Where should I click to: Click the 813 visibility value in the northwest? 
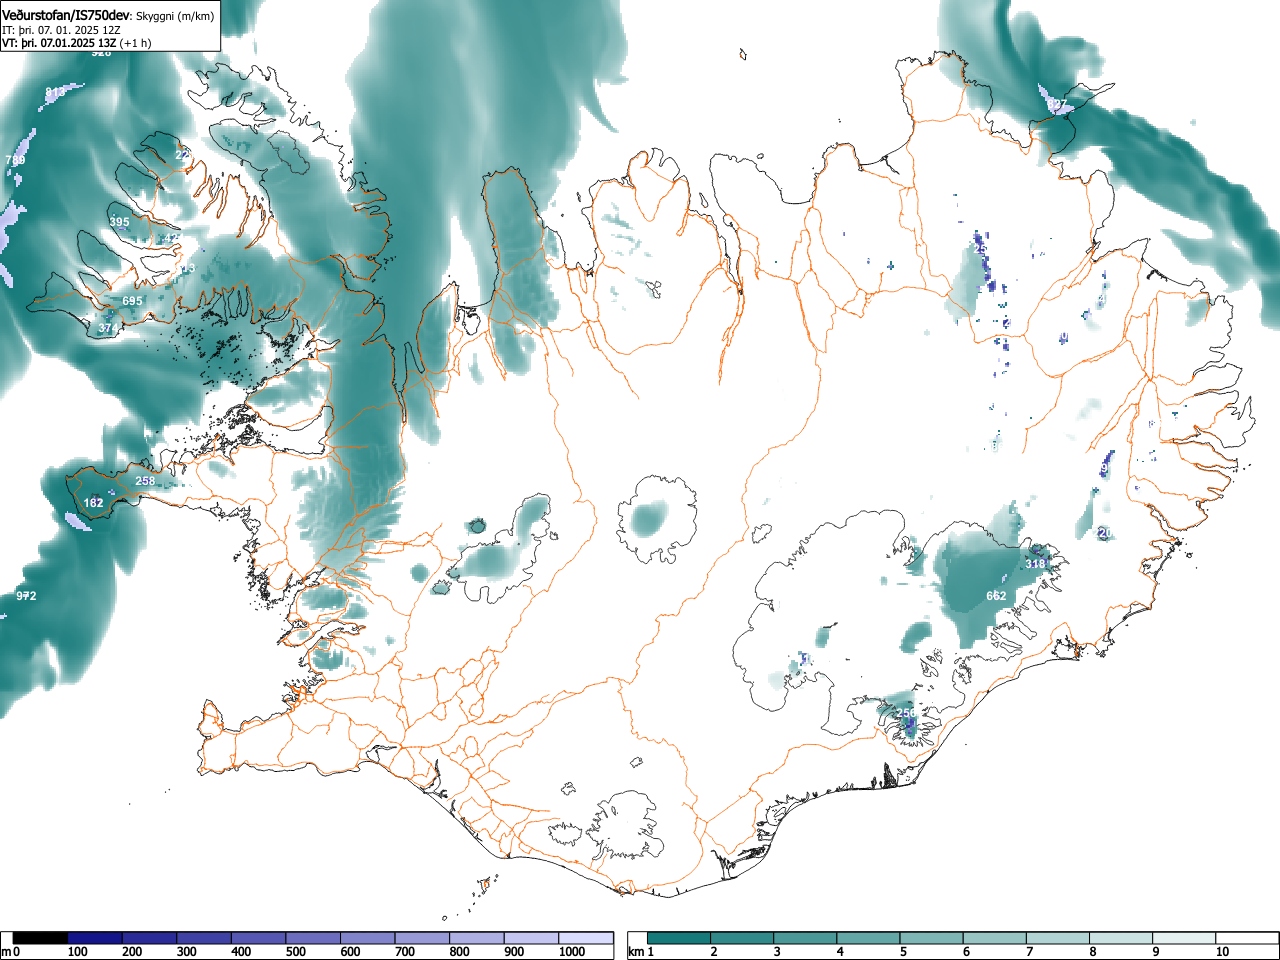tap(55, 92)
